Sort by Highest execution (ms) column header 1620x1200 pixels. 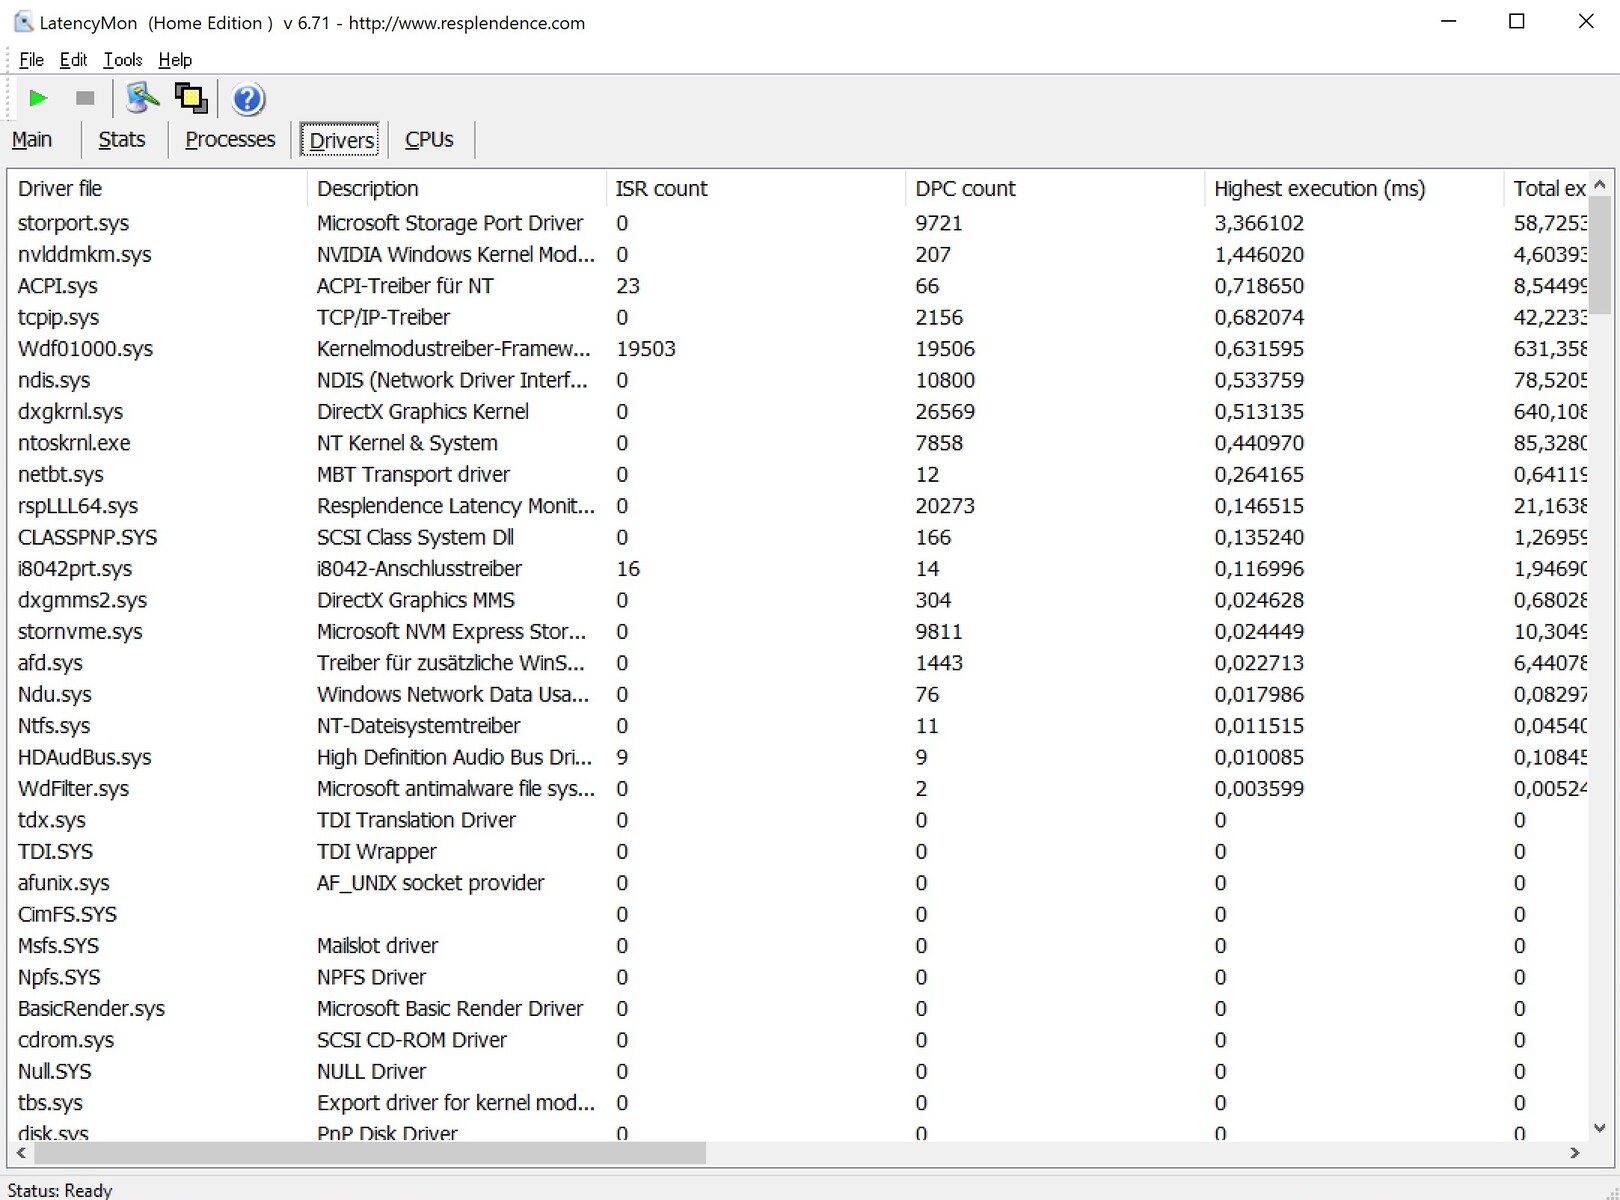[x=1319, y=189]
